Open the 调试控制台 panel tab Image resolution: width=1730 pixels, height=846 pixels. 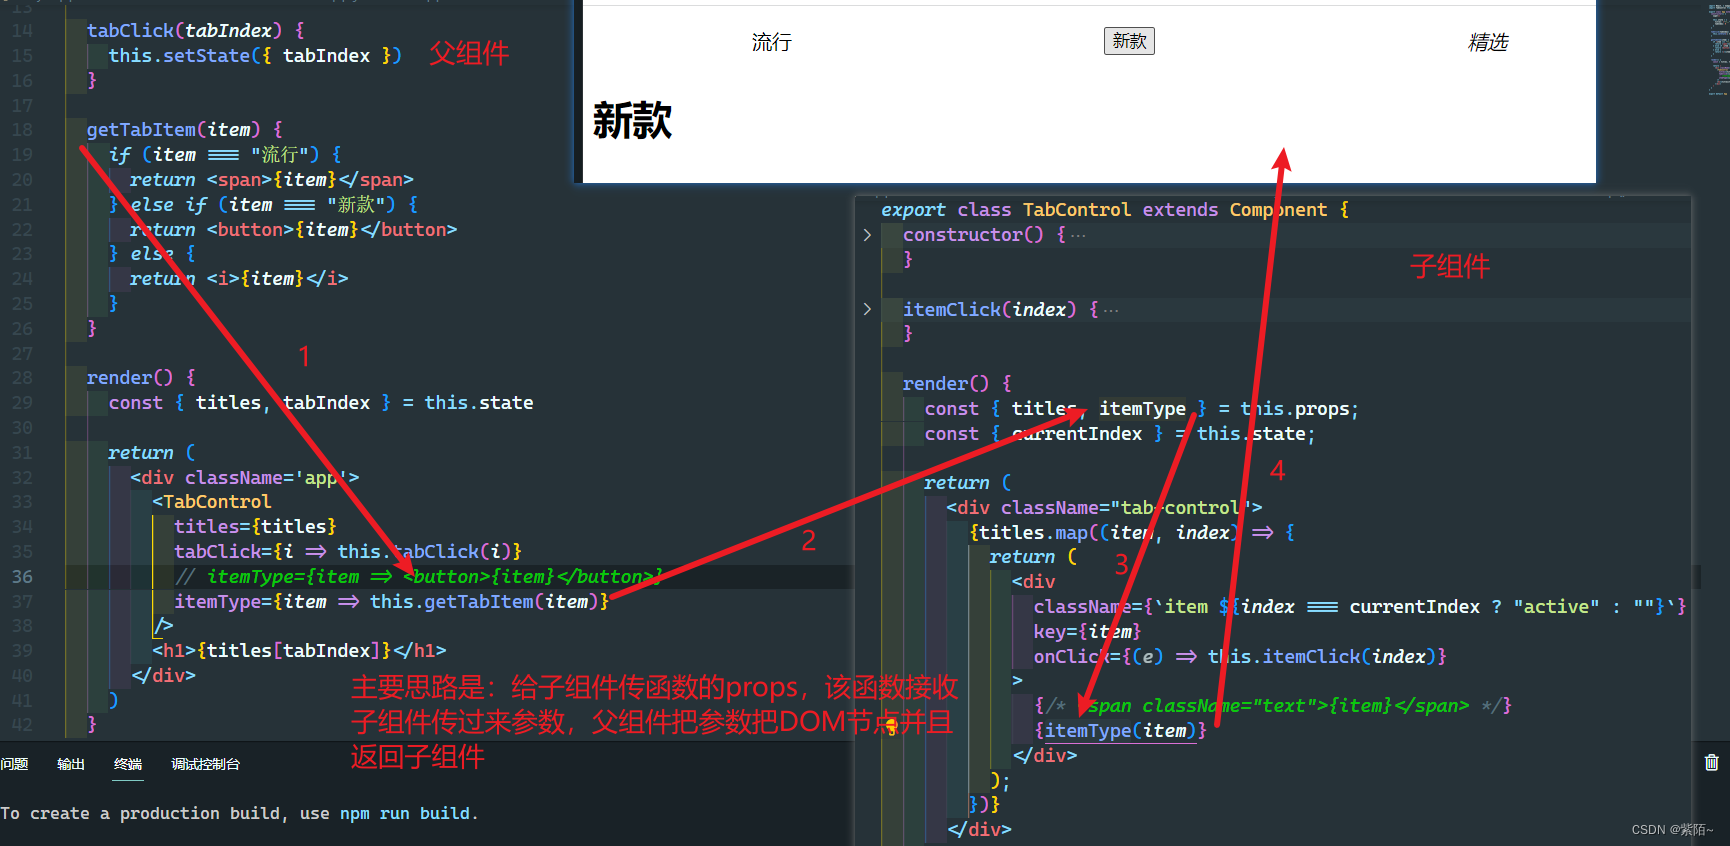coord(206,764)
